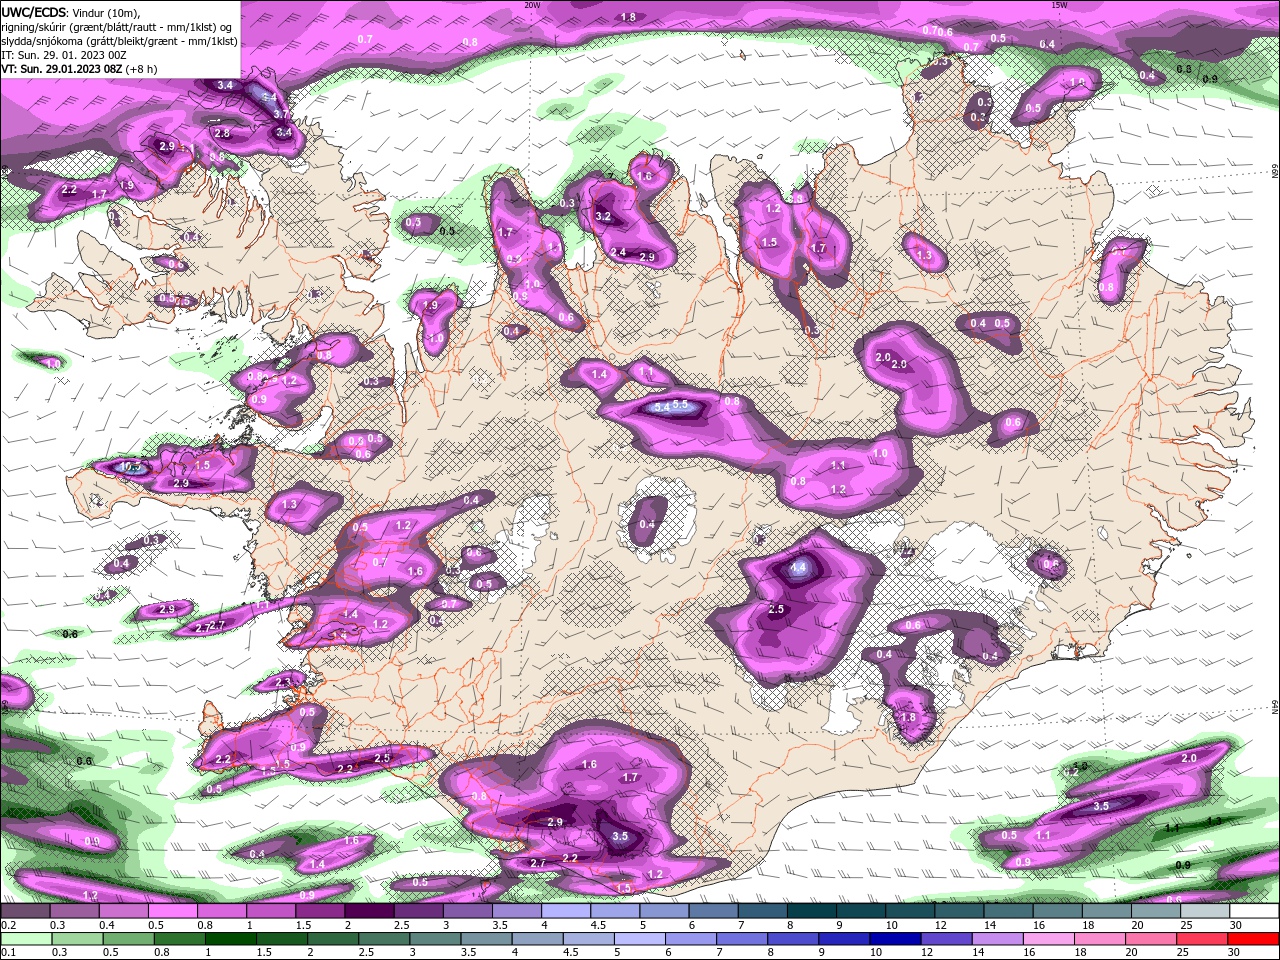Click the '30' label ending the upper legend scale
The image size is (1280, 960).
tap(1235, 925)
